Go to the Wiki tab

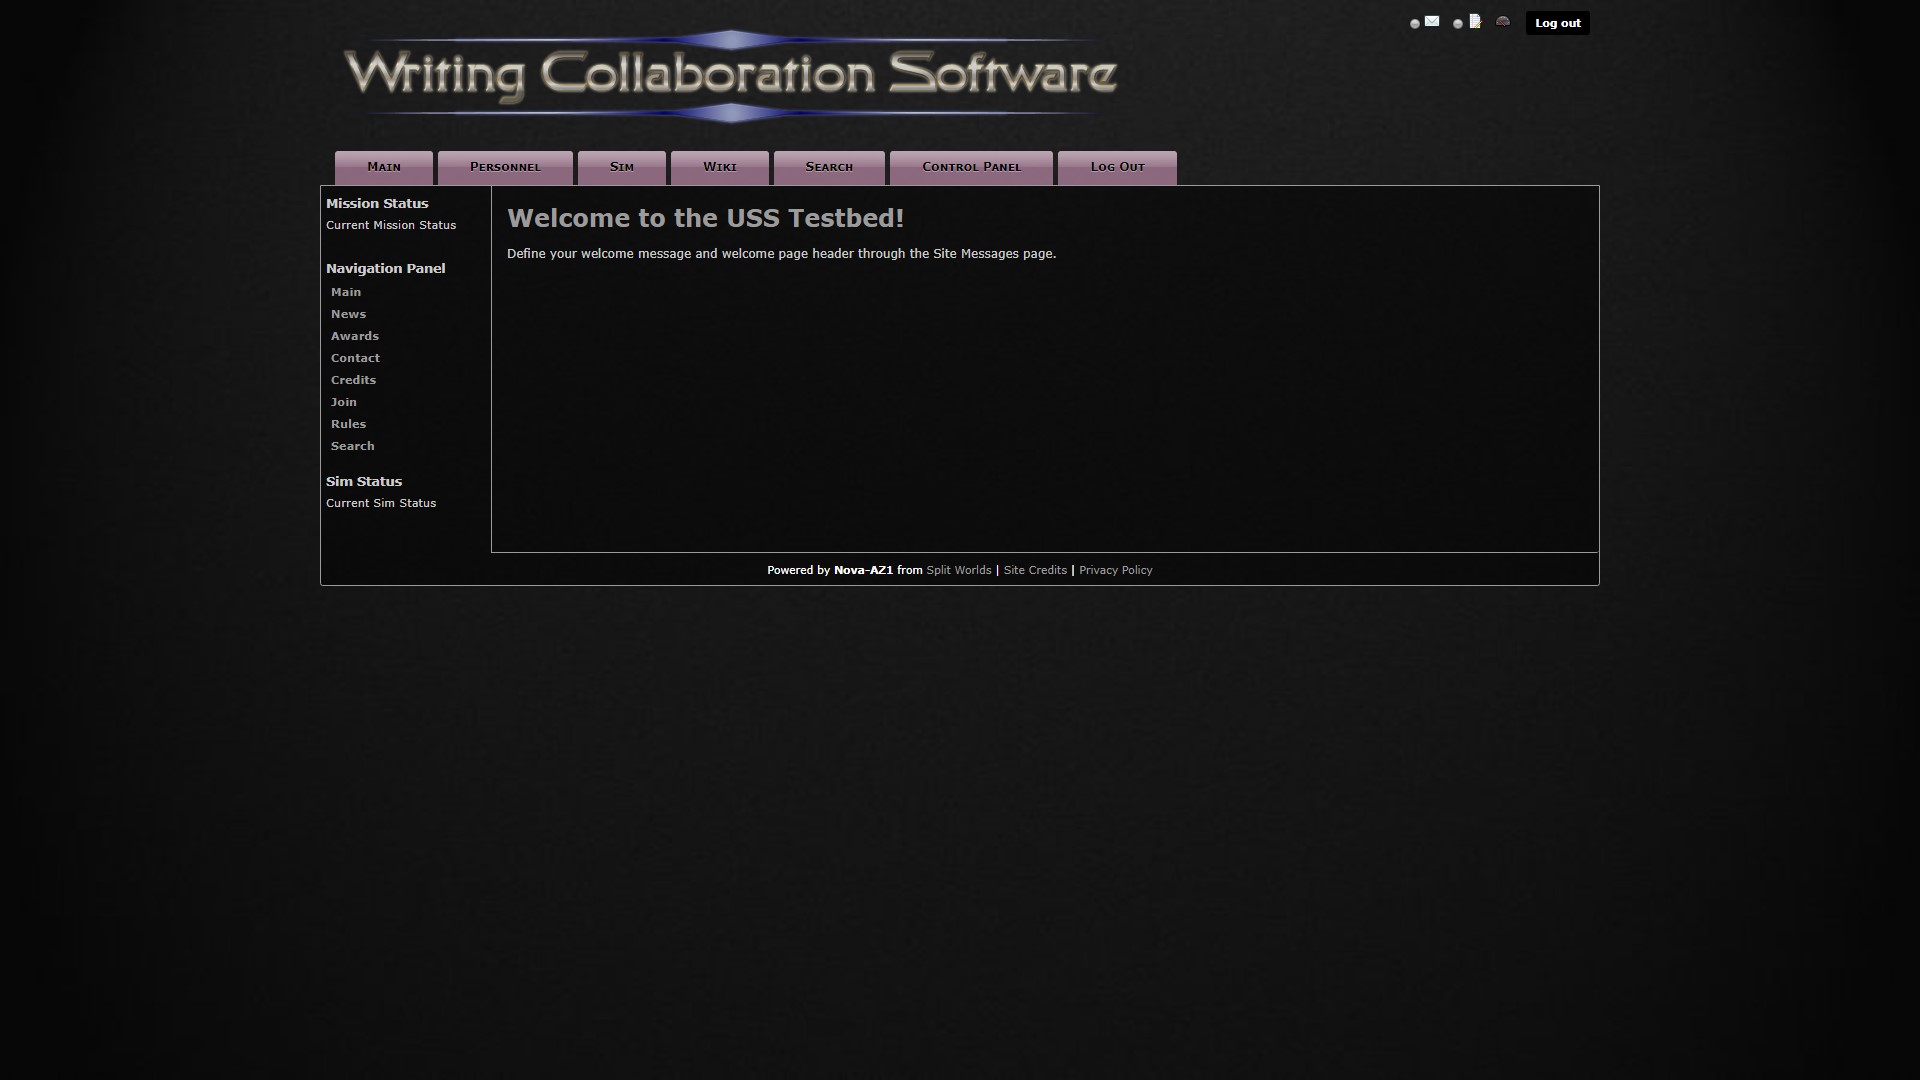pyautogui.click(x=720, y=167)
